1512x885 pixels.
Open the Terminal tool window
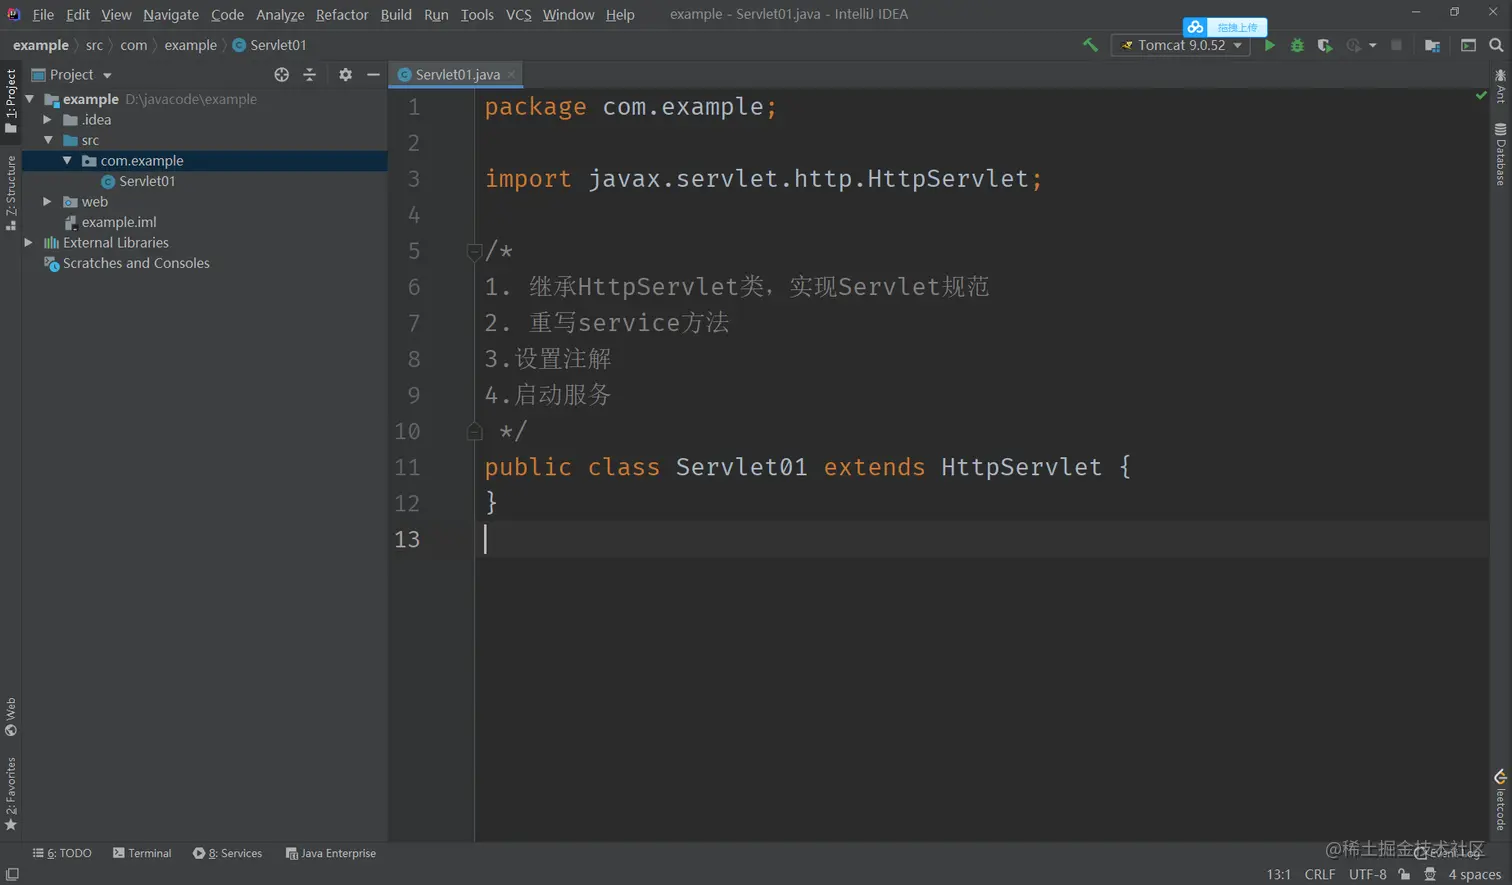click(x=142, y=853)
